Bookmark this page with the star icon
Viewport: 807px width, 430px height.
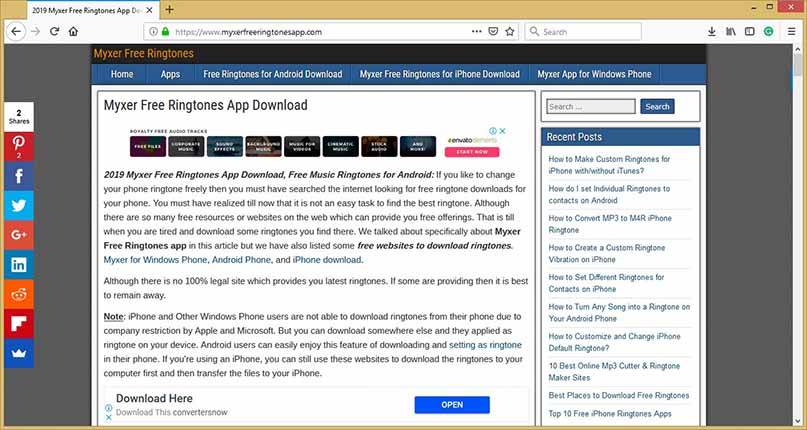pyautogui.click(x=510, y=31)
